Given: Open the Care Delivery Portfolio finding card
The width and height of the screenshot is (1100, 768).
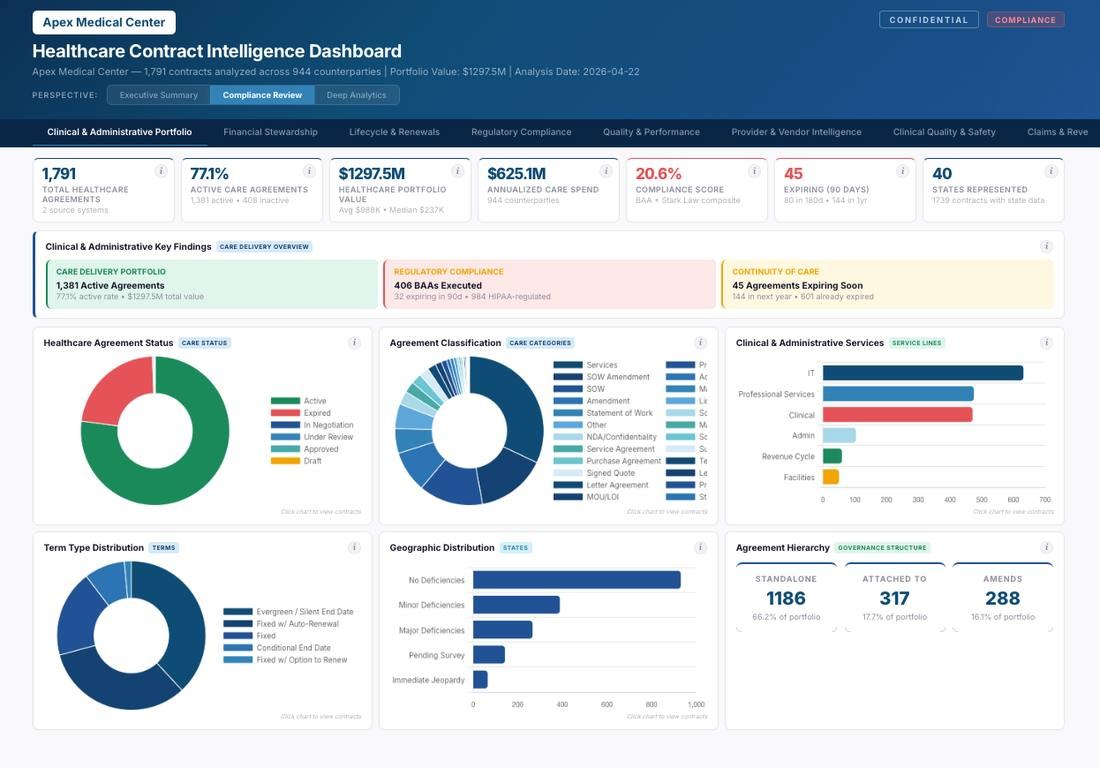Looking at the screenshot, I should click(212, 284).
